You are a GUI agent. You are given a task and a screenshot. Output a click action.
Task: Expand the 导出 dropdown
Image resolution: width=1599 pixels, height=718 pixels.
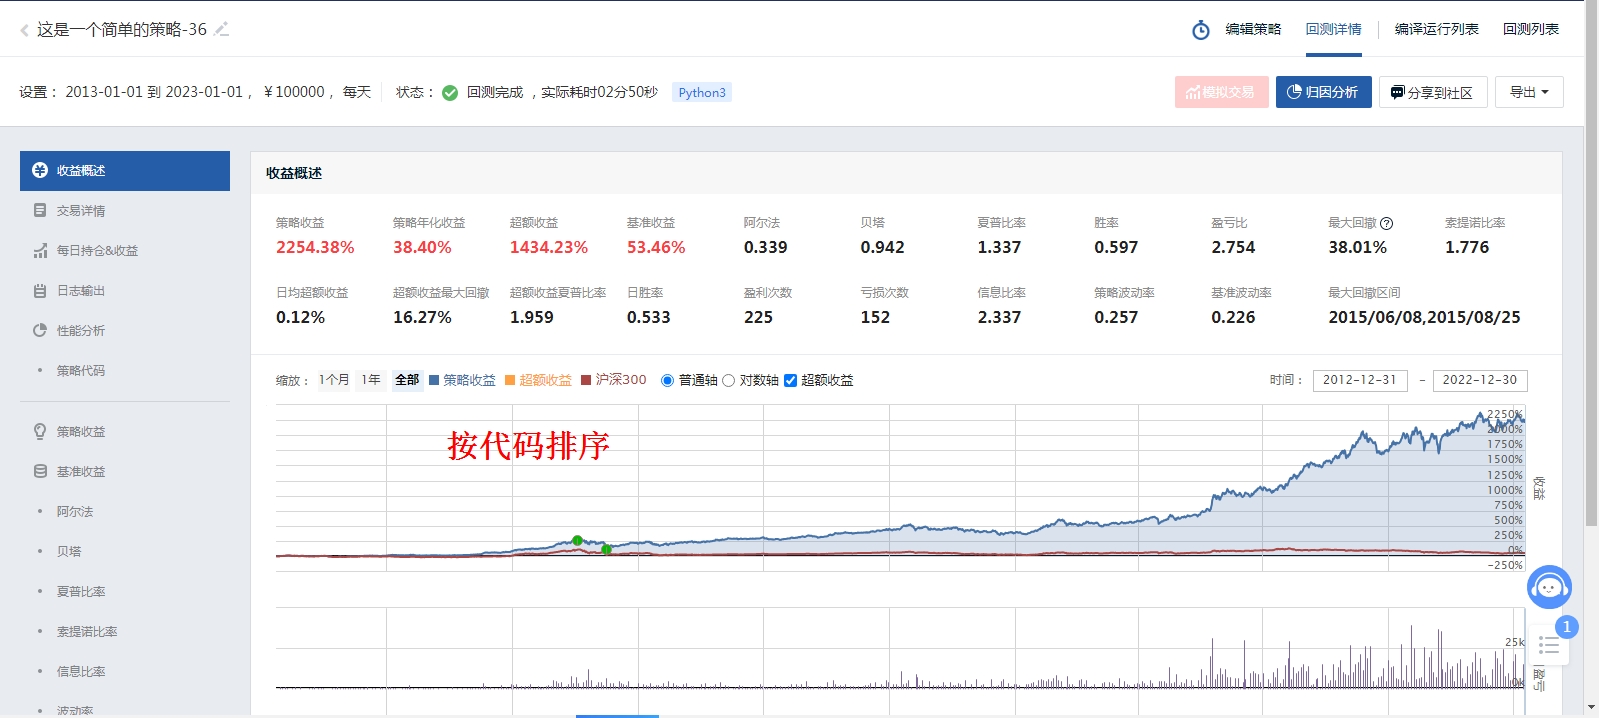coord(1529,92)
